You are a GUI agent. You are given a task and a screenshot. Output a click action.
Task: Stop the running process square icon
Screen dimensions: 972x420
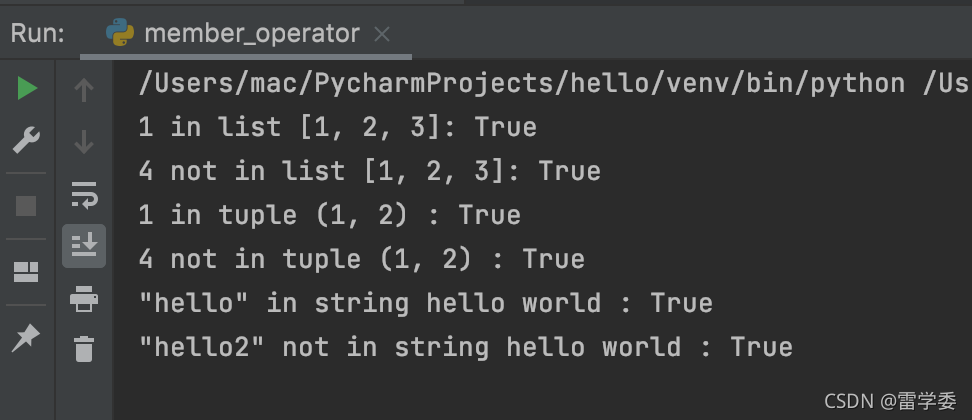(x=26, y=206)
